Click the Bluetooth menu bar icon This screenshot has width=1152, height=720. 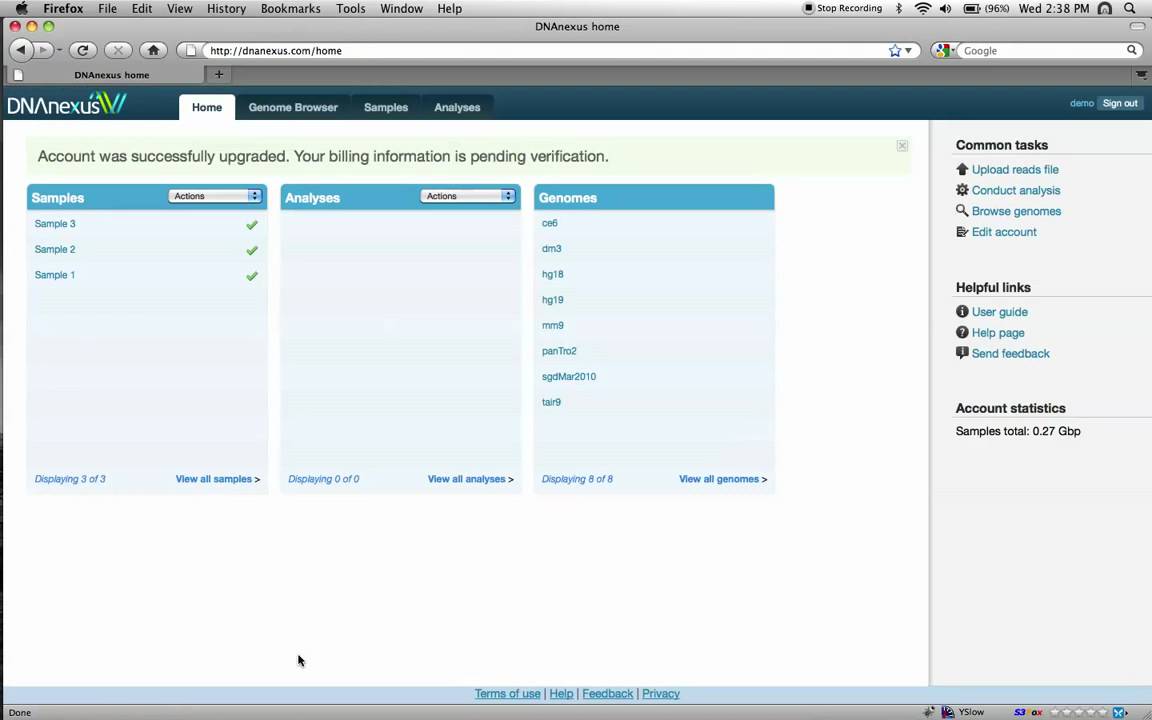899,9
